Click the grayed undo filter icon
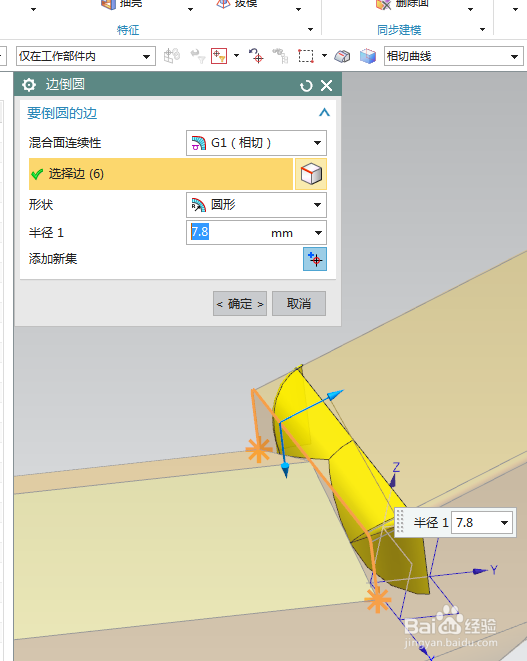 (x=197, y=56)
